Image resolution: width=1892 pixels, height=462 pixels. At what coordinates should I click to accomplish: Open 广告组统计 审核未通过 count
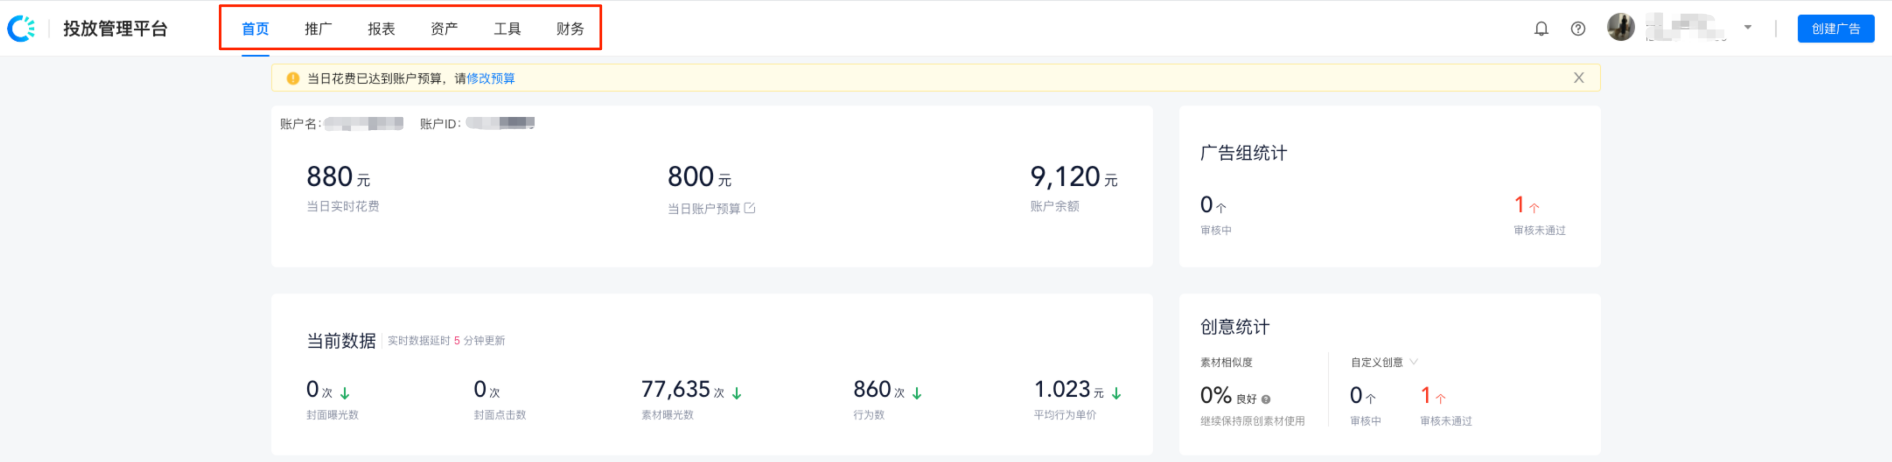[x=1527, y=205]
